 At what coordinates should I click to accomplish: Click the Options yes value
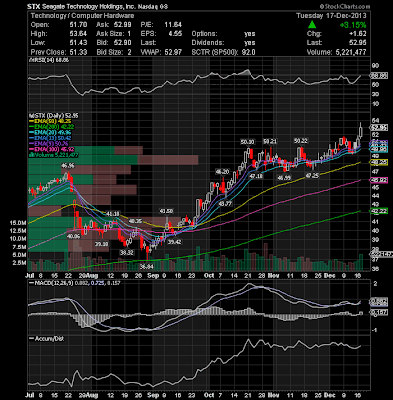click(249, 34)
